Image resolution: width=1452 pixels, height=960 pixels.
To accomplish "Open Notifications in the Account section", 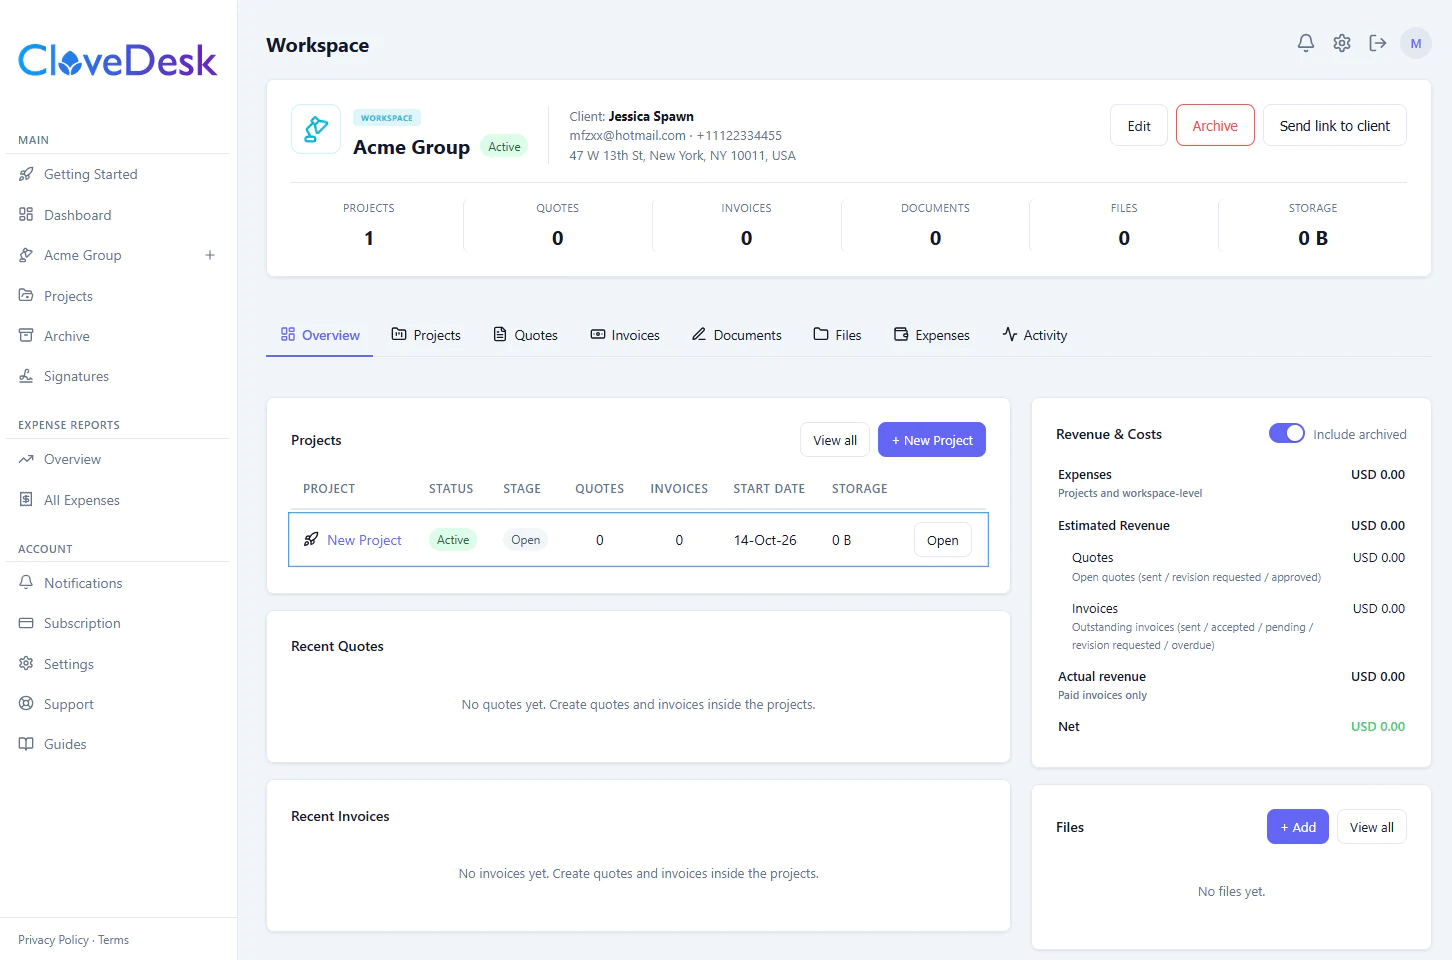I will click(83, 583).
